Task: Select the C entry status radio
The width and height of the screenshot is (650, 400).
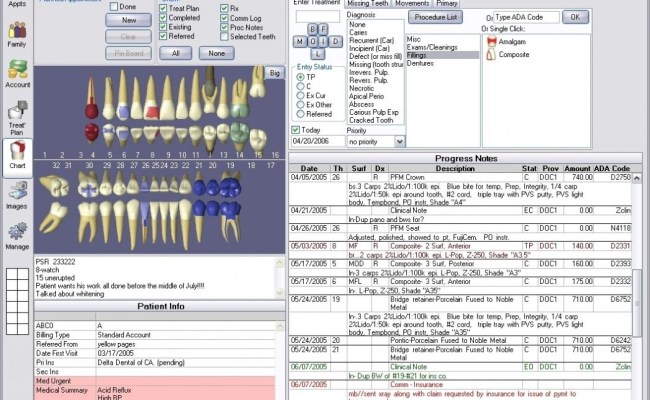Action: [x=300, y=86]
